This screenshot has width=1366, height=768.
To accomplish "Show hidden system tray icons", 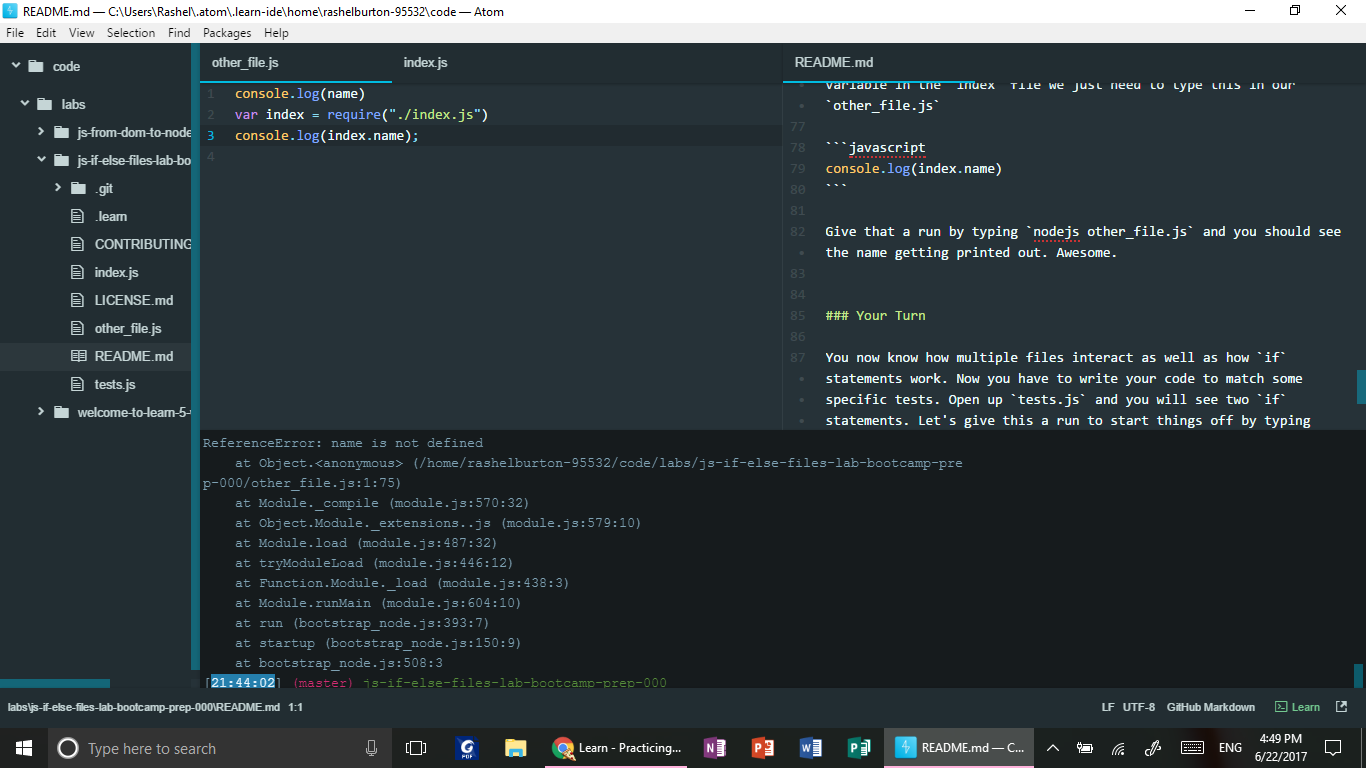I will pos(1052,747).
